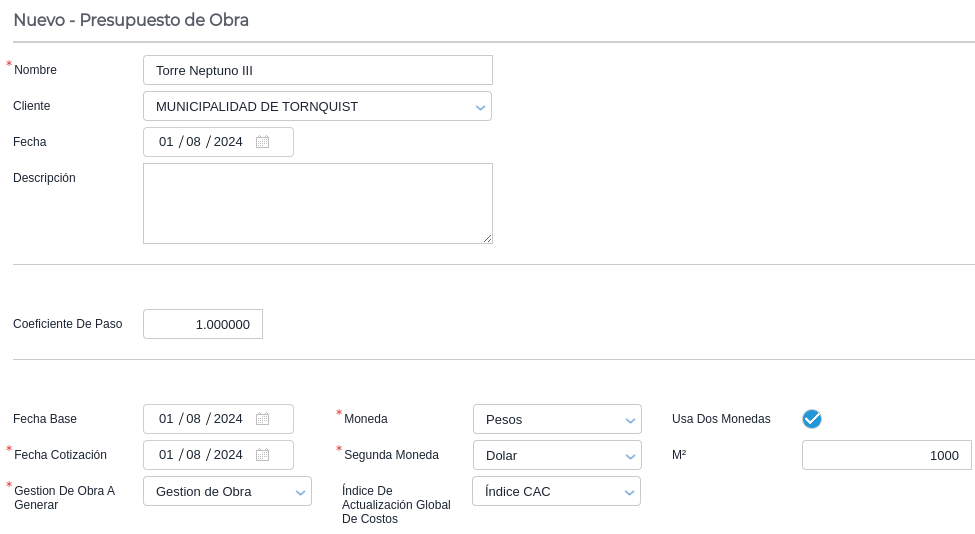The width and height of the screenshot is (975, 534).
Task: Select the year segment in Fecha Cotización
Action: [x=228, y=455]
